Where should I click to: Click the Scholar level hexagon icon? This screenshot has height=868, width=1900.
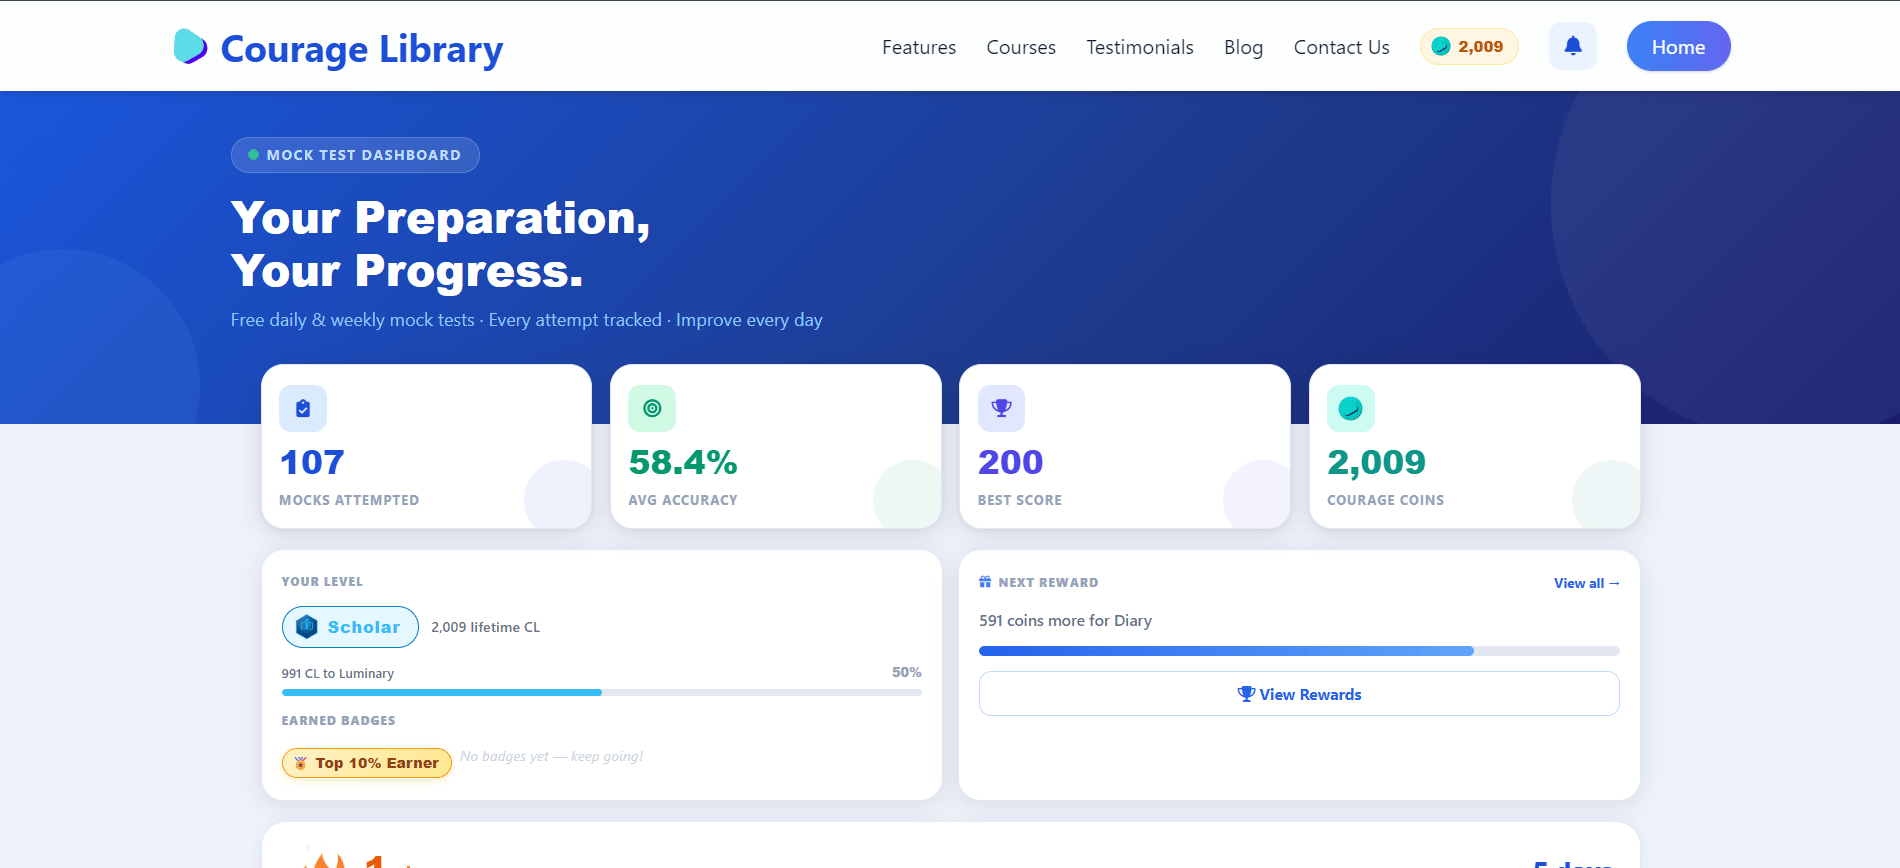[307, 627]
